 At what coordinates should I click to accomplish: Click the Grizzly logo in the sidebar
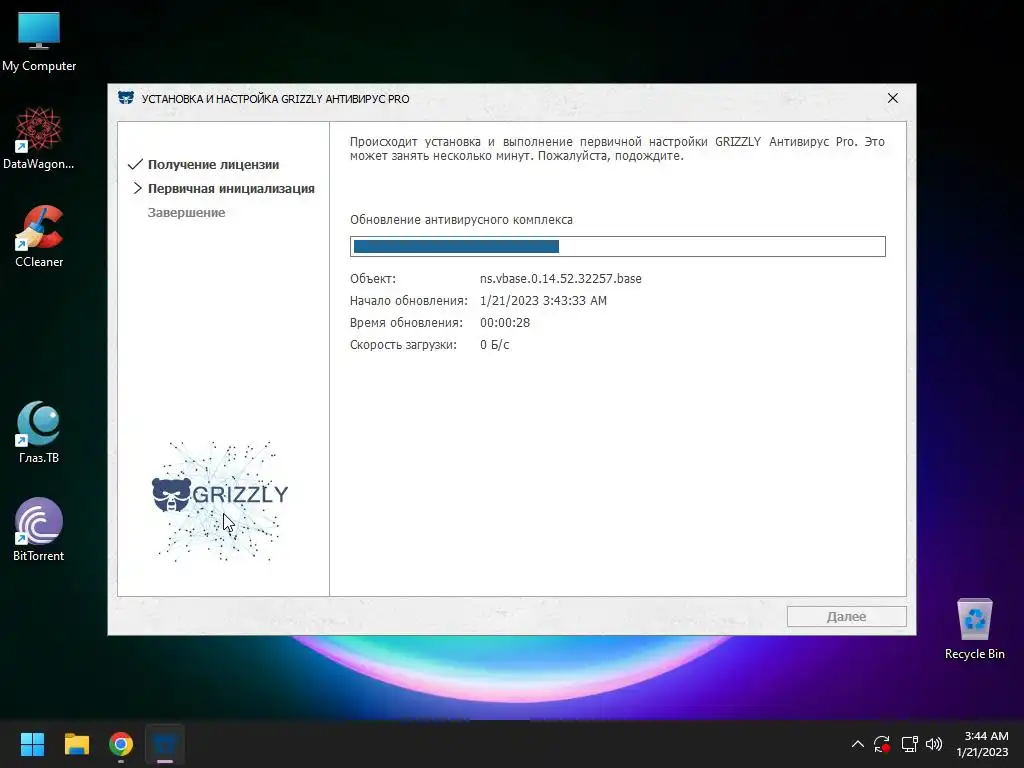point(219,501)
